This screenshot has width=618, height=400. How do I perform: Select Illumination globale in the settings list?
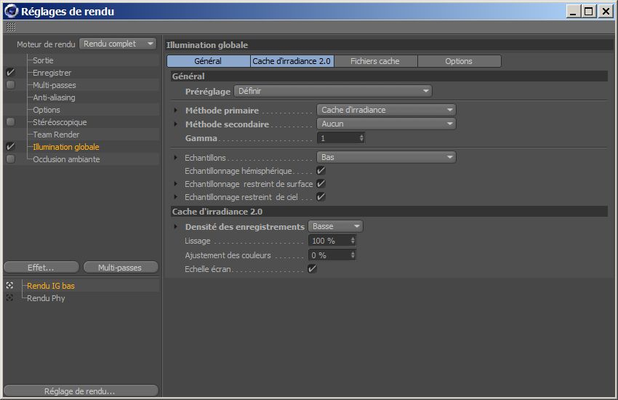tap(66, 147)
